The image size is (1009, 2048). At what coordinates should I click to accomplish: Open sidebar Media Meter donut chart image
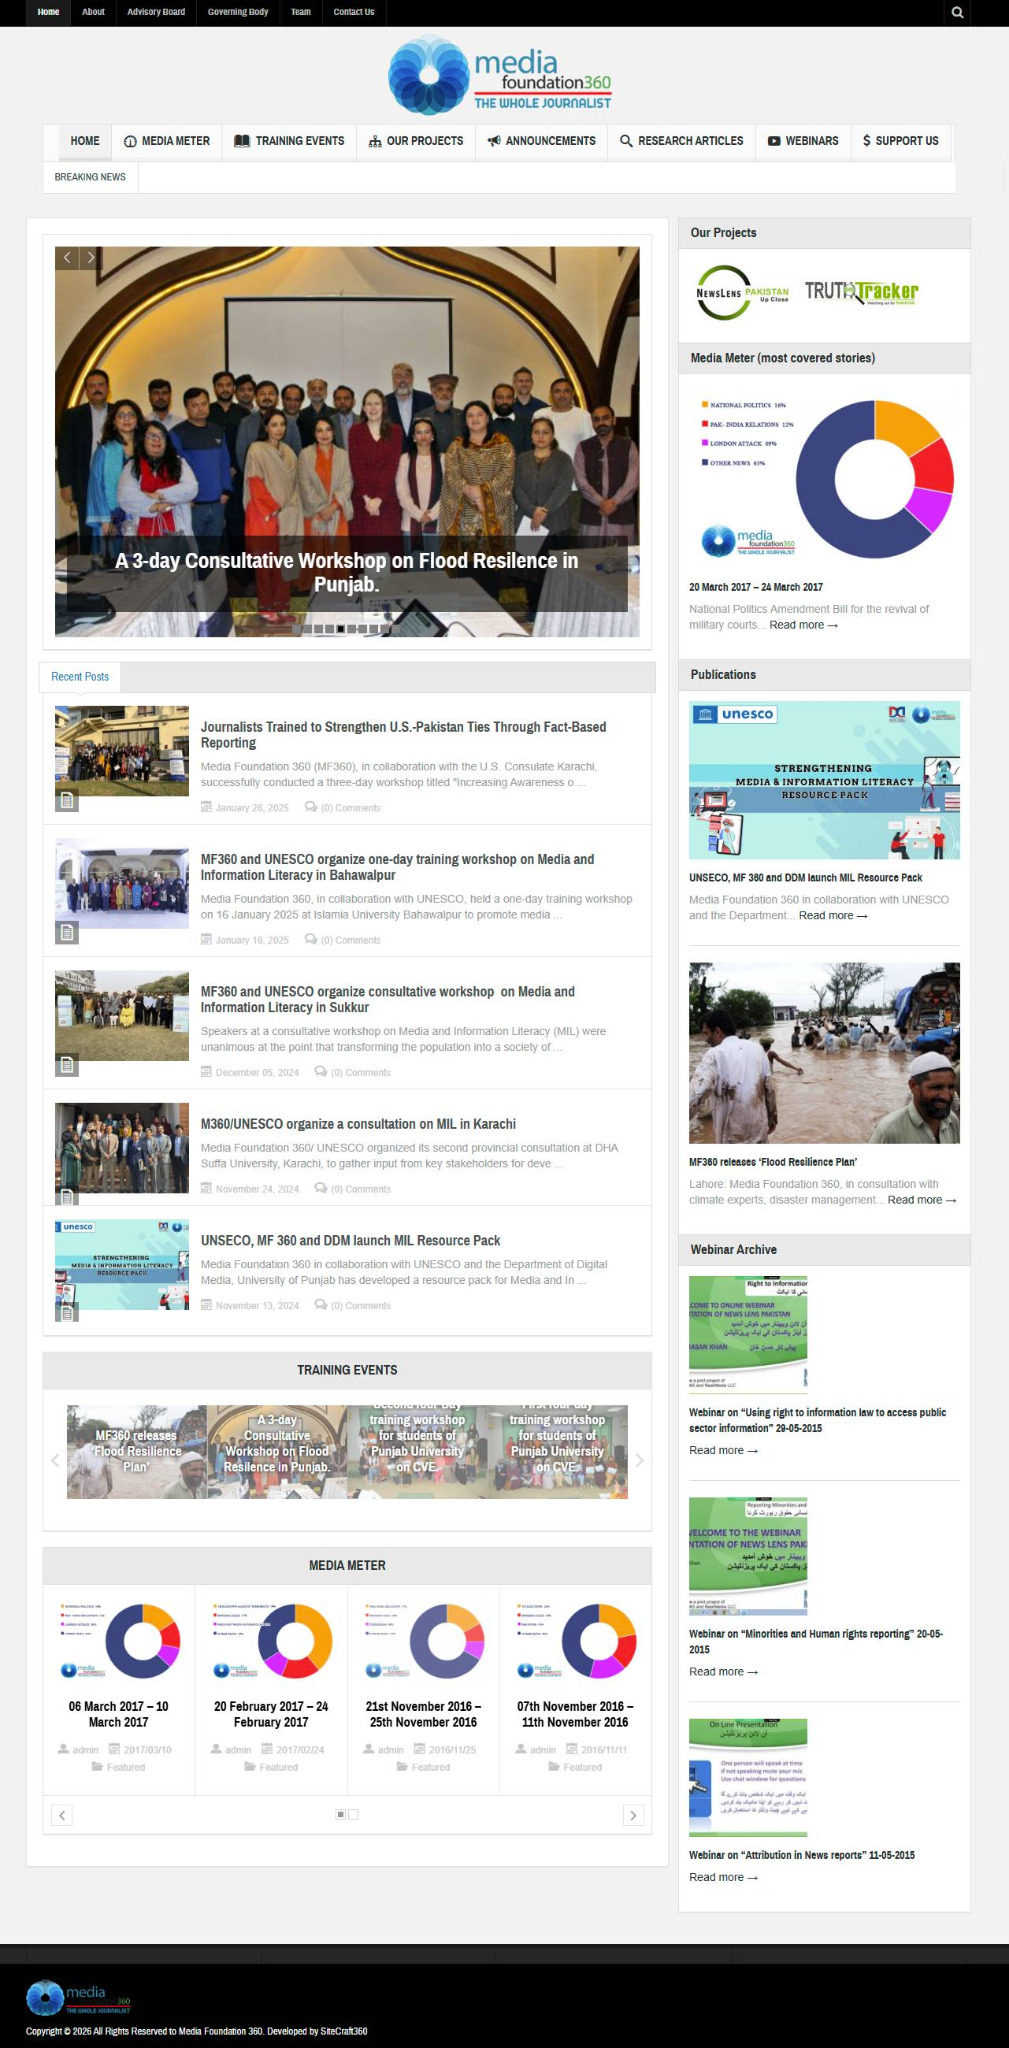point(824,478)
